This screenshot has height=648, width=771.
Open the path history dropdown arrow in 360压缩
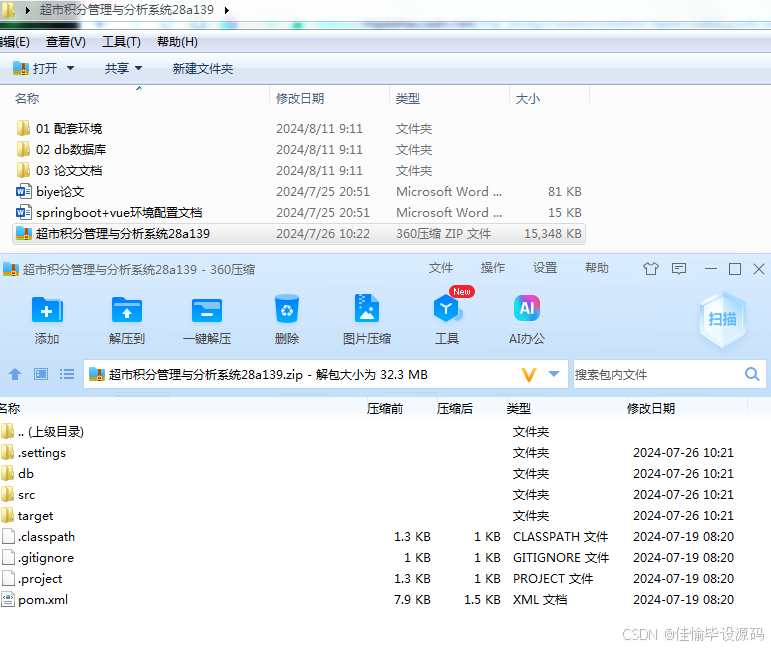[554, 374]
